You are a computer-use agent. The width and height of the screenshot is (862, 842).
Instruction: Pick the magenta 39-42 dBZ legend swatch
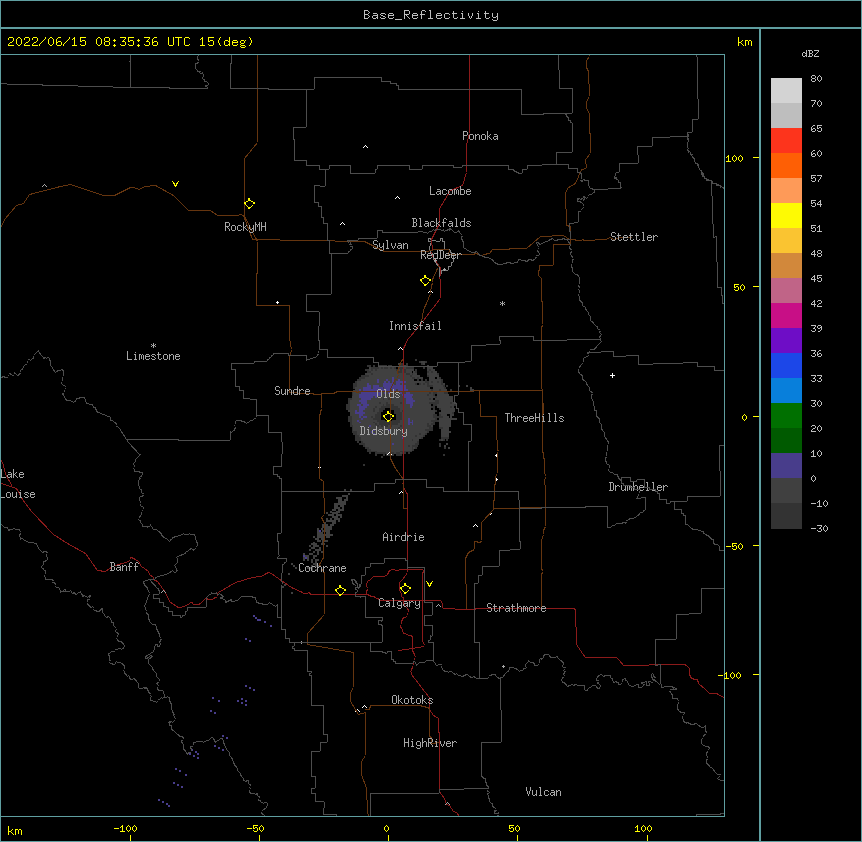[x=786, y=315]
